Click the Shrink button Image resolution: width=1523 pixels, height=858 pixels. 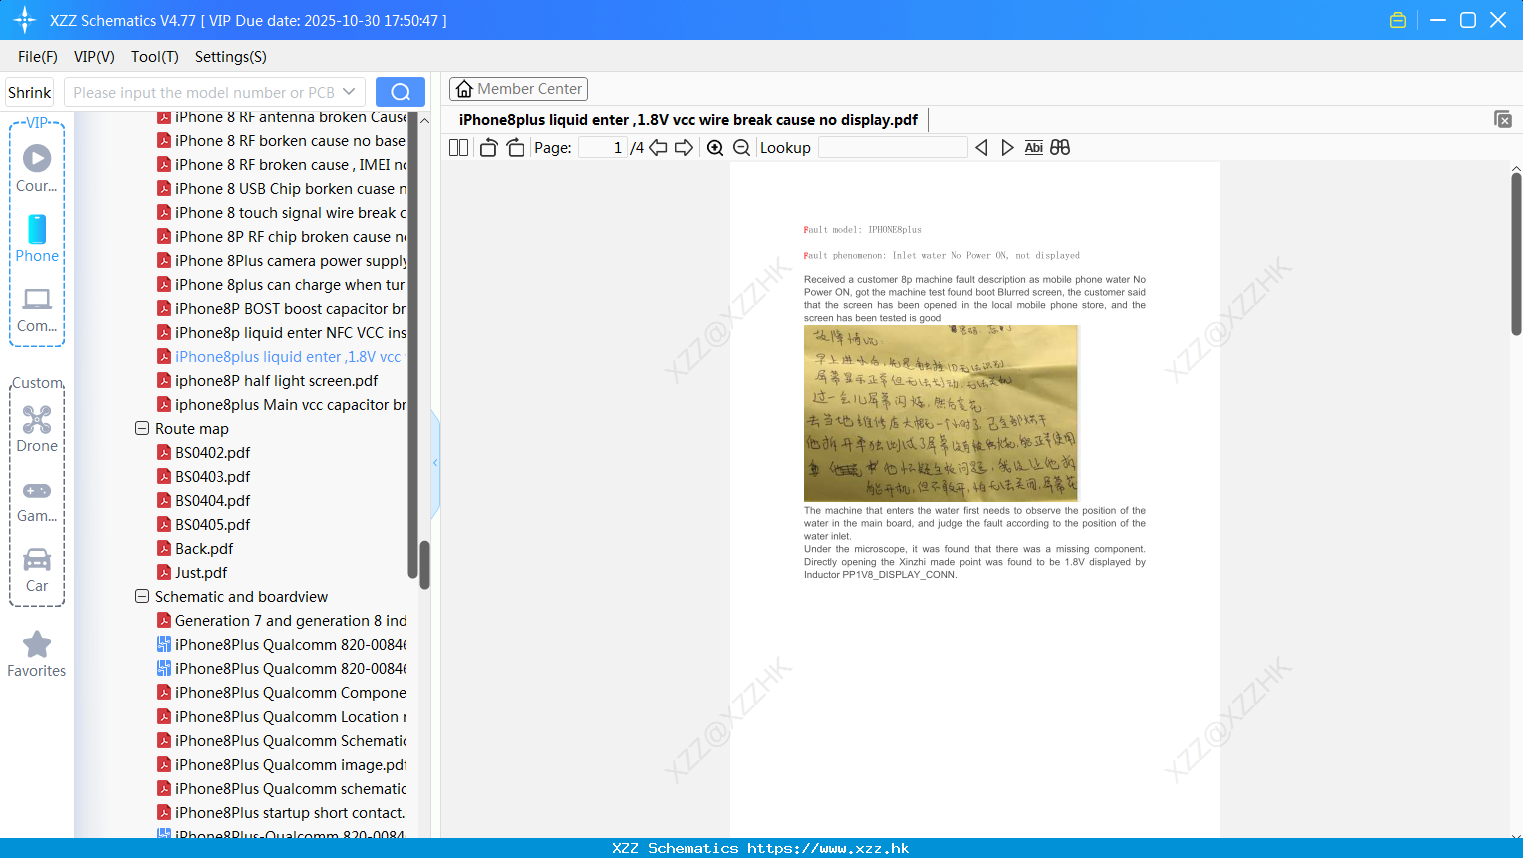point(29,92)
